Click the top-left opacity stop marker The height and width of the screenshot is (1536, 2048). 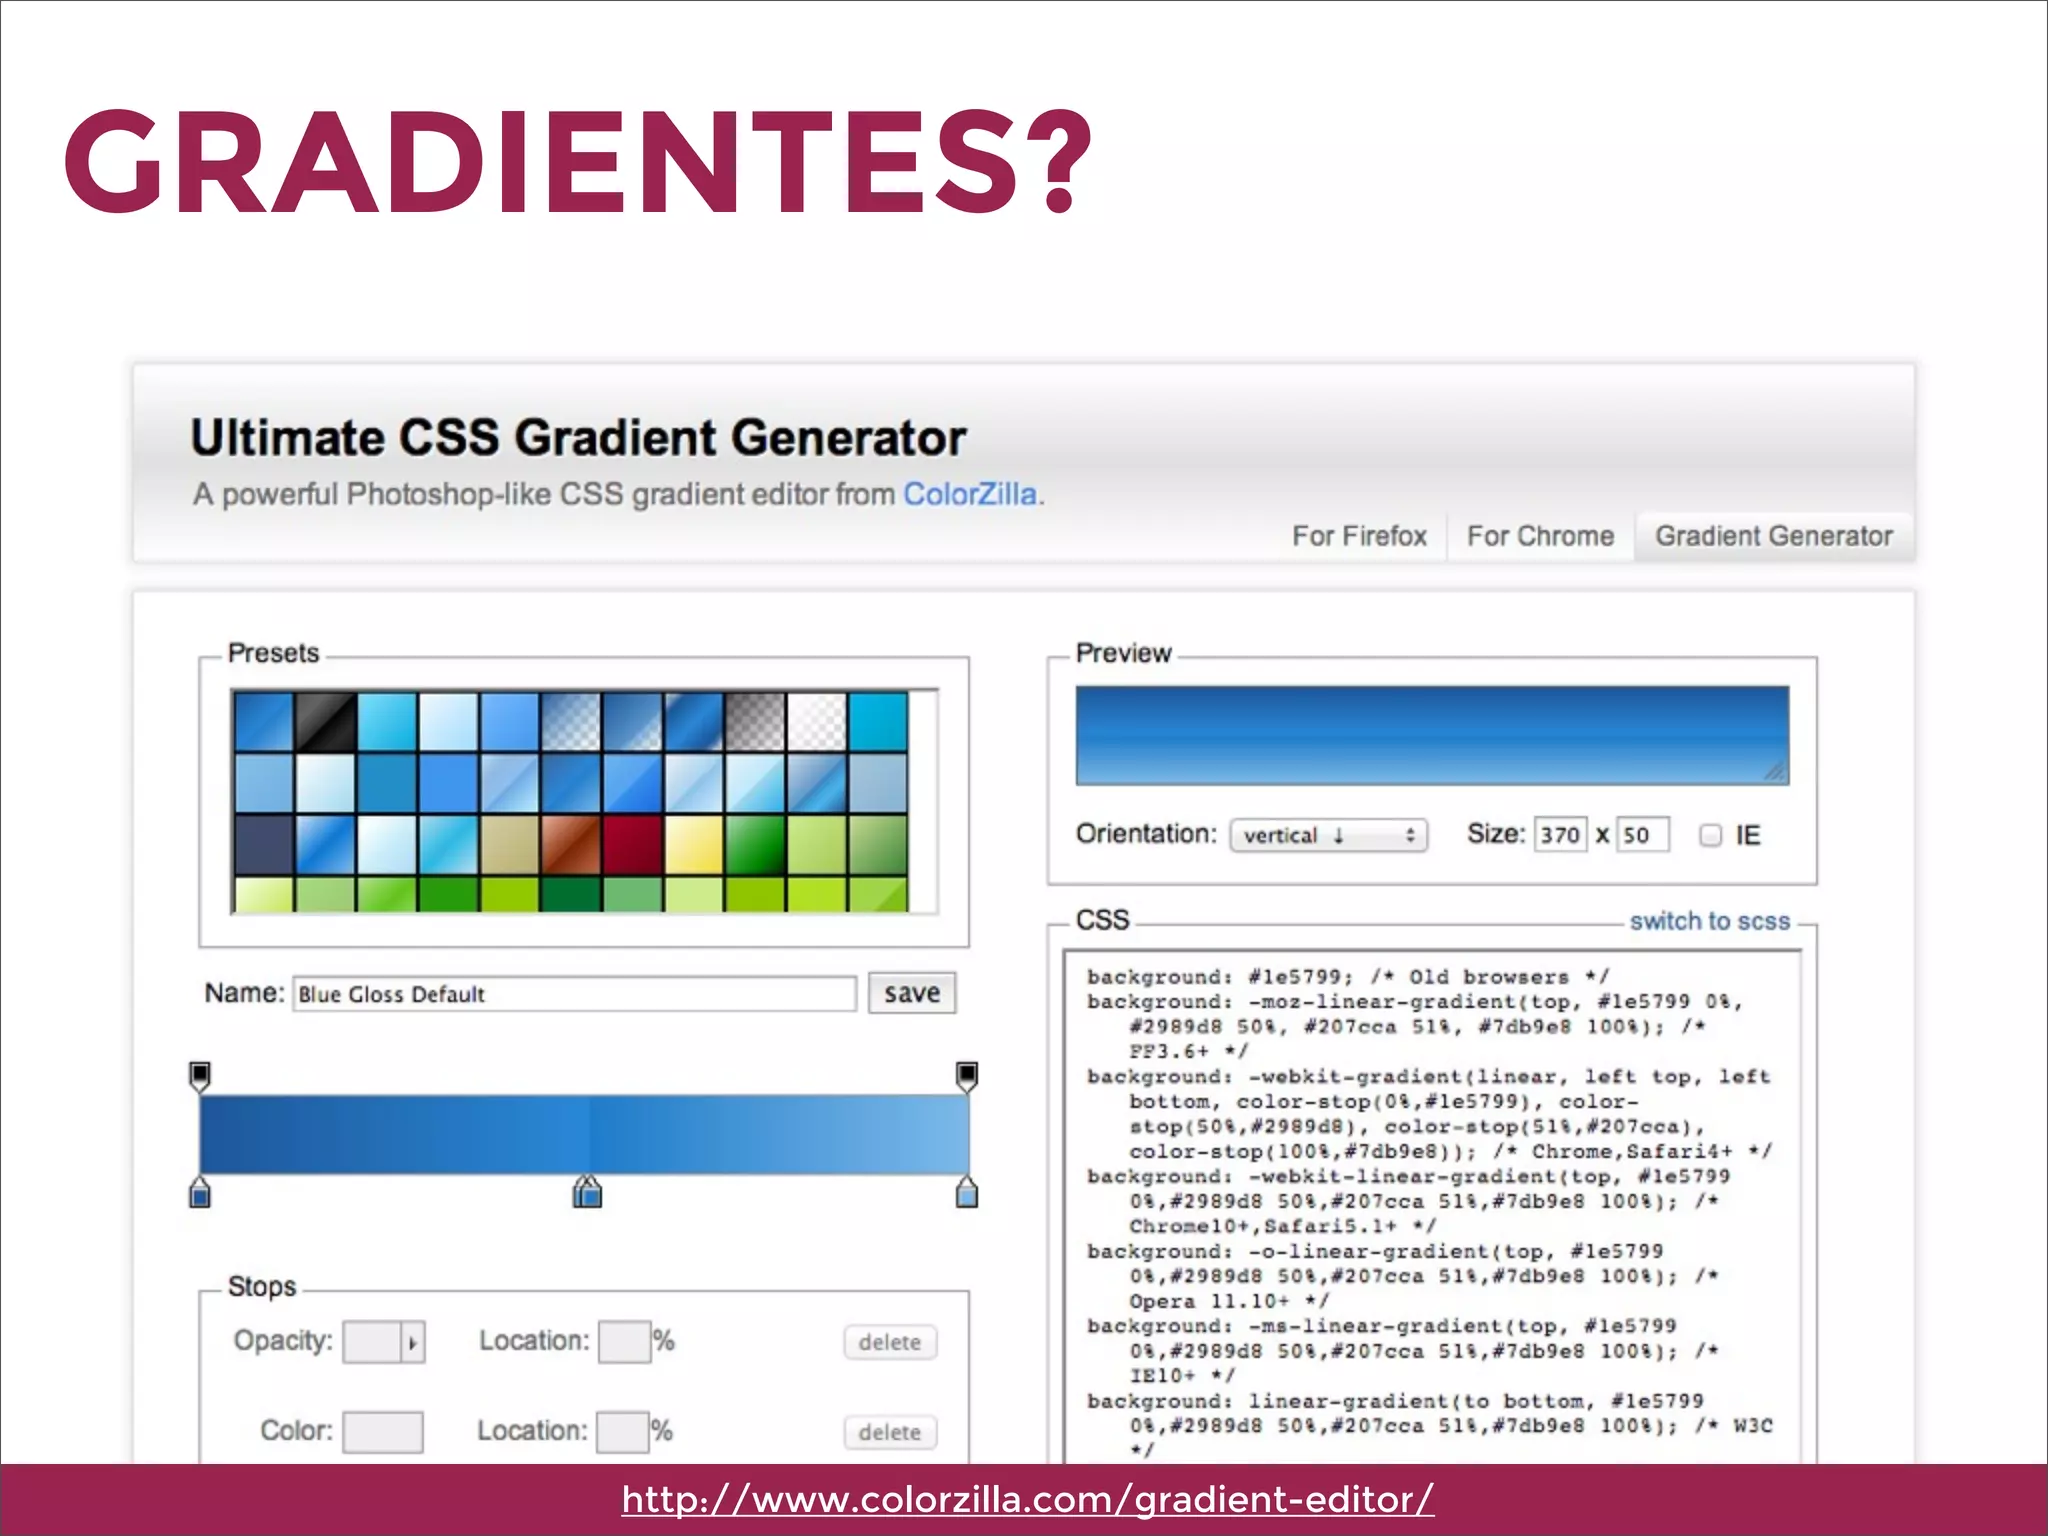(200, 1076)
